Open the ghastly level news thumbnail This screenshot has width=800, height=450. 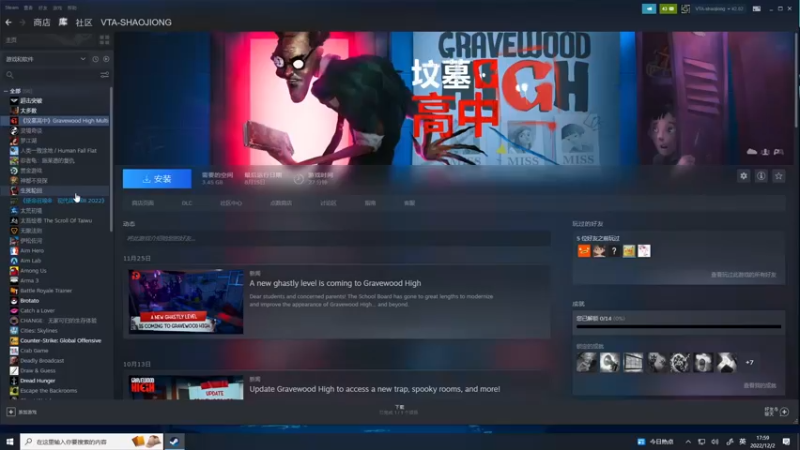pos(186,302)
